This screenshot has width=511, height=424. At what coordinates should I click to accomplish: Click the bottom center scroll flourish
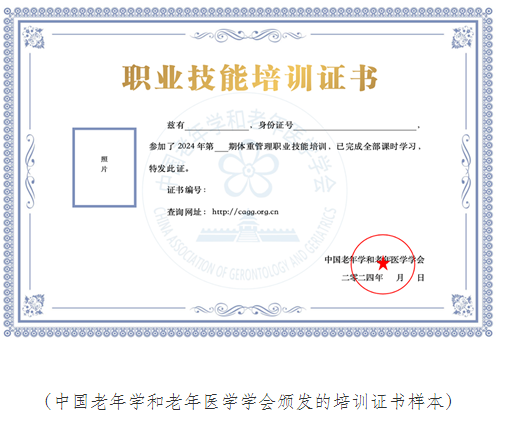tap(248, 309)
